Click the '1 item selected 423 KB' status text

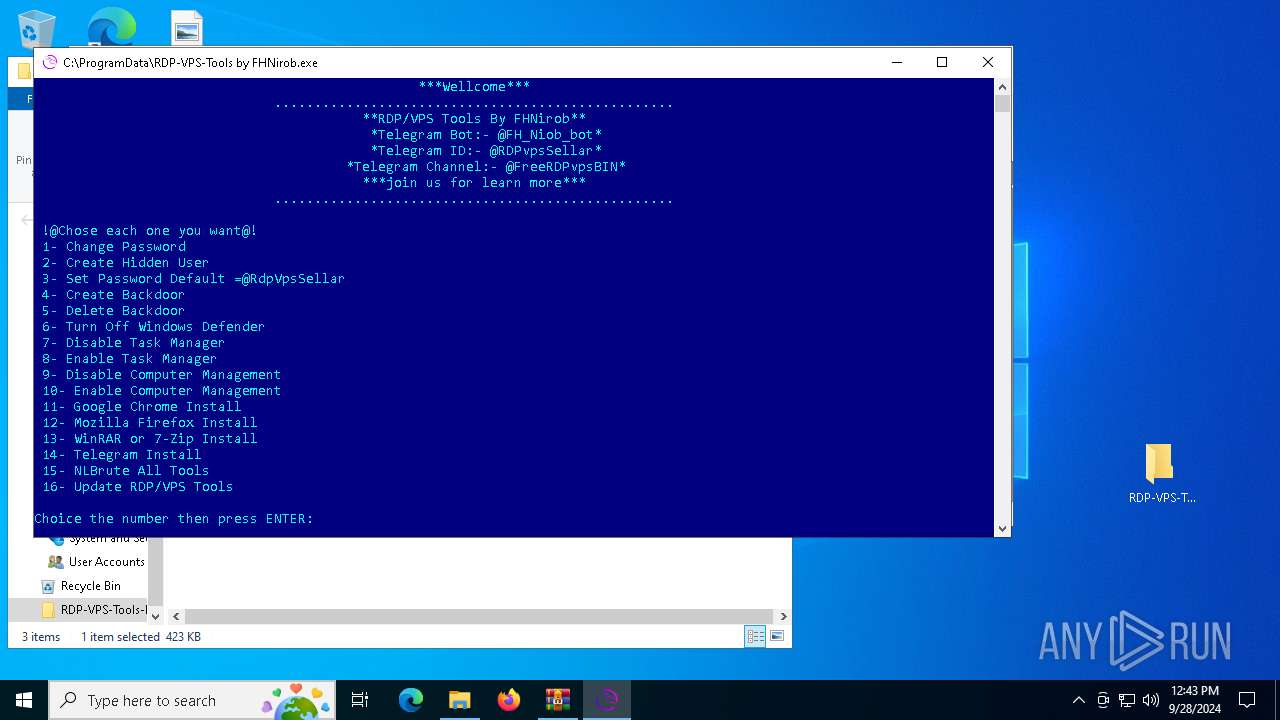point(141,637)
